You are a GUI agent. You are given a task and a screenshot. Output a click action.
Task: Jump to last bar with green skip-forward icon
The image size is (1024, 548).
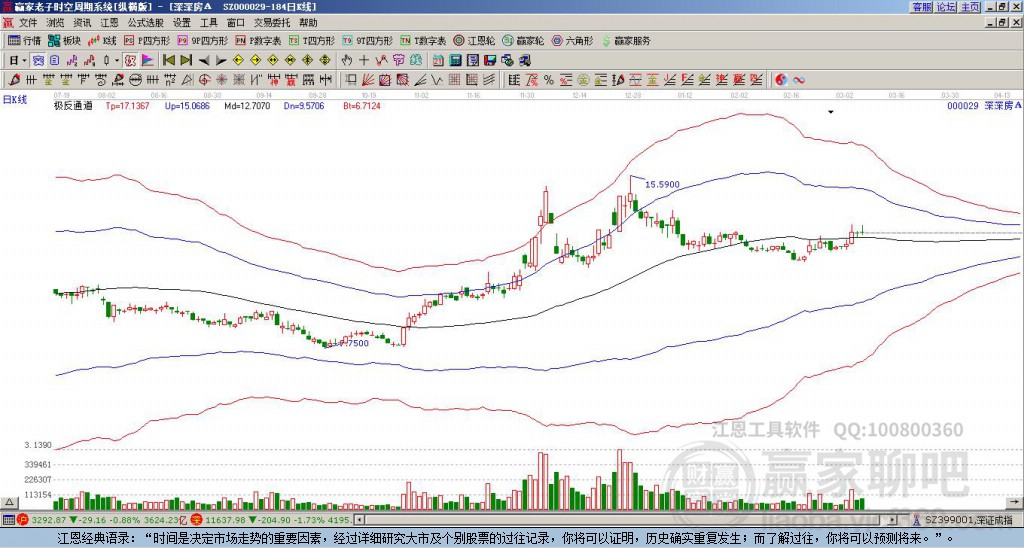click(186, 61)
